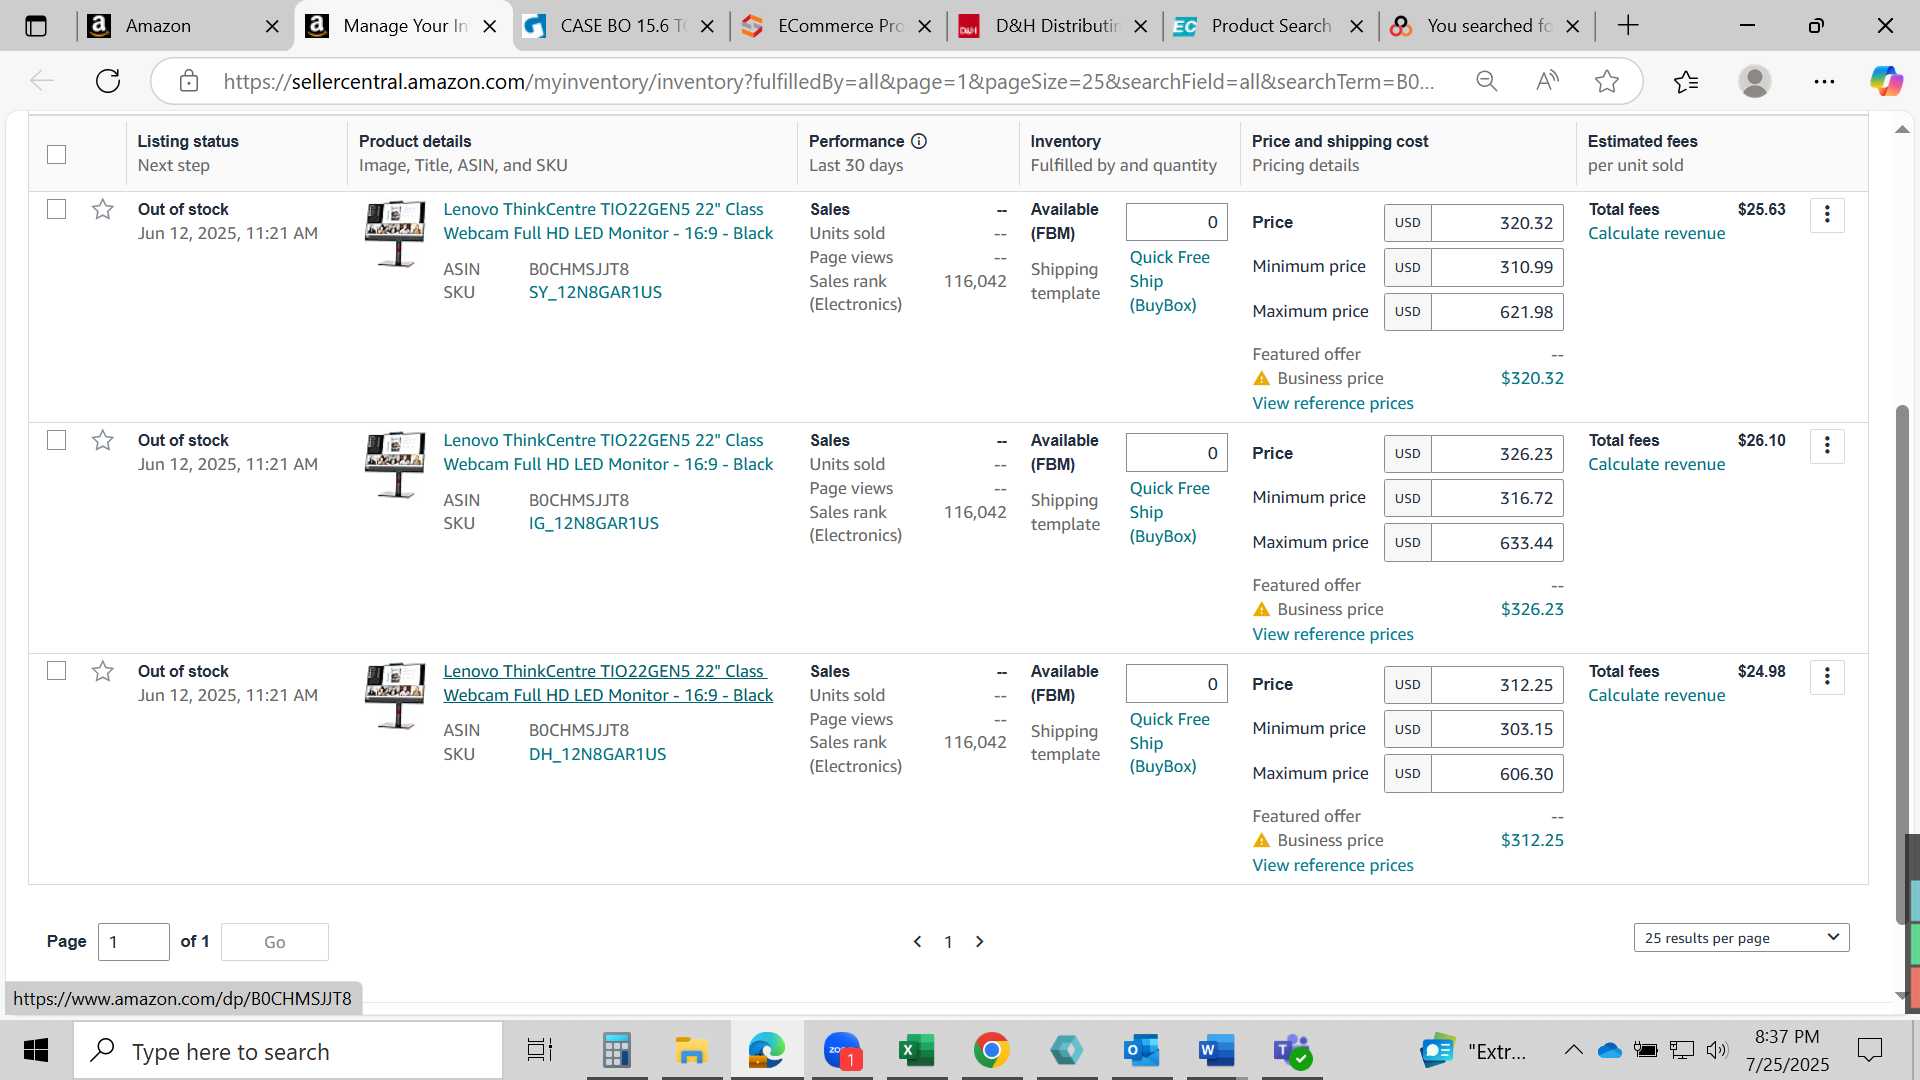Select the DH_12N8GAR1US listing checkbox
Viewport: 1920px width, 1080px height.
(x=57, y=670)
